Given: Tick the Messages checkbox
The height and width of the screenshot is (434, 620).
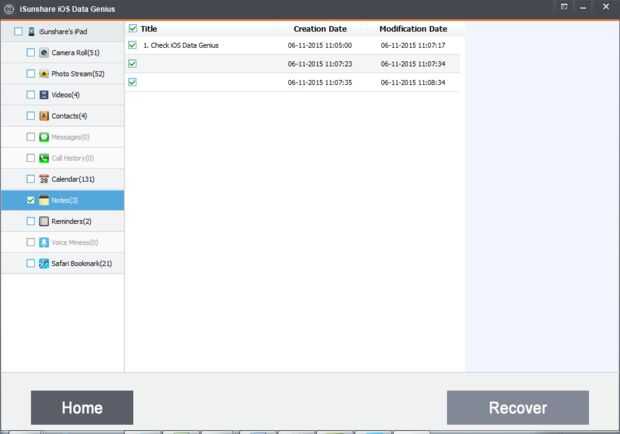Looking at the screenshot, I should (30, 137).
